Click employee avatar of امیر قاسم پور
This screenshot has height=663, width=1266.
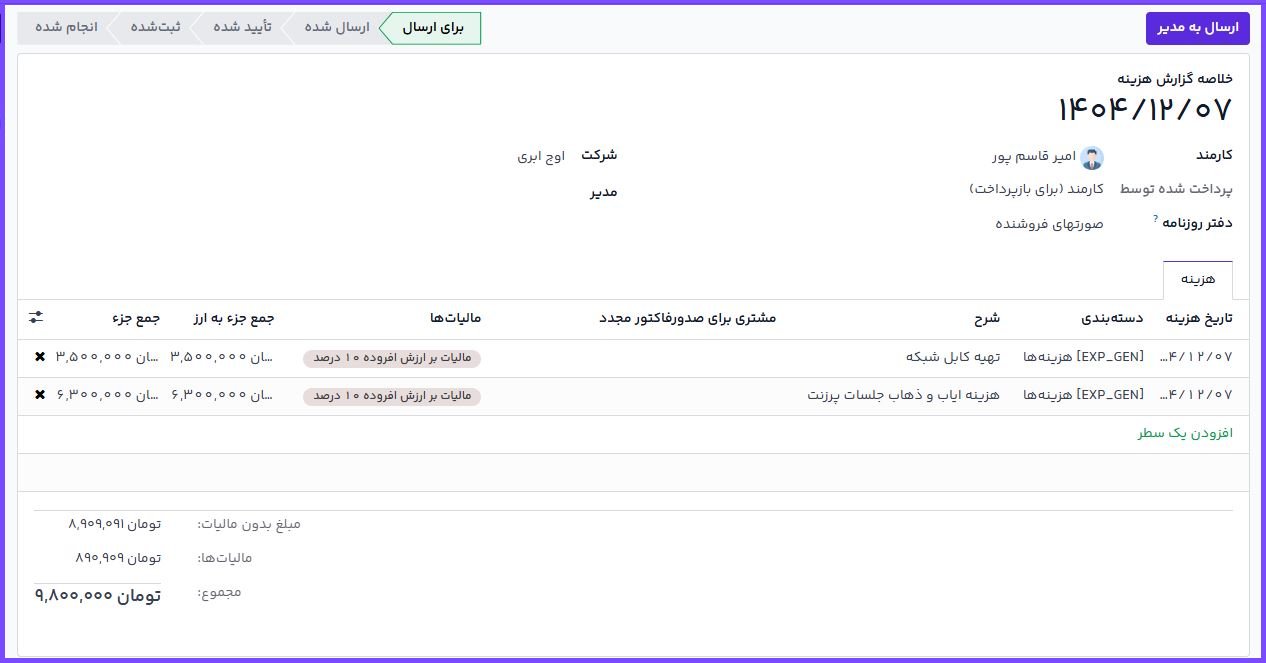tap(1092, 157)
